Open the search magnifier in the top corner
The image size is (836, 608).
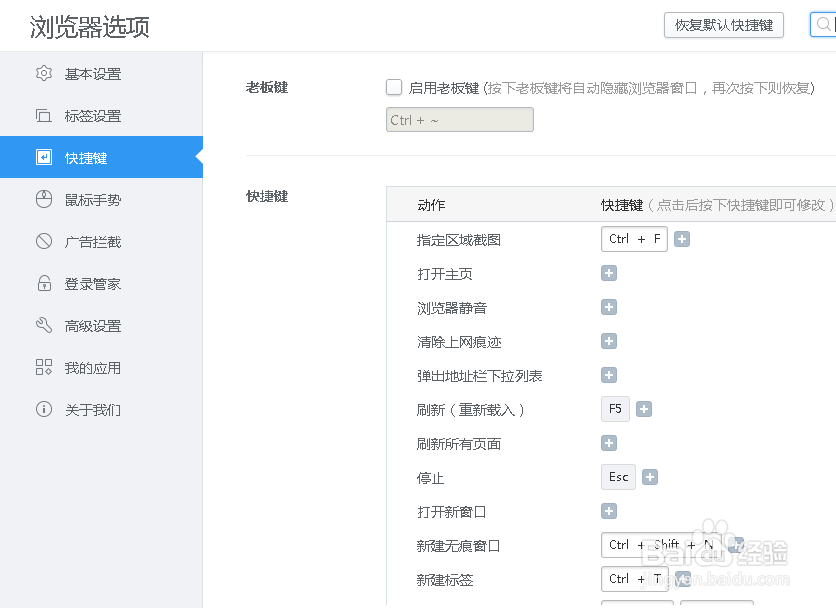tap(828, 25)
